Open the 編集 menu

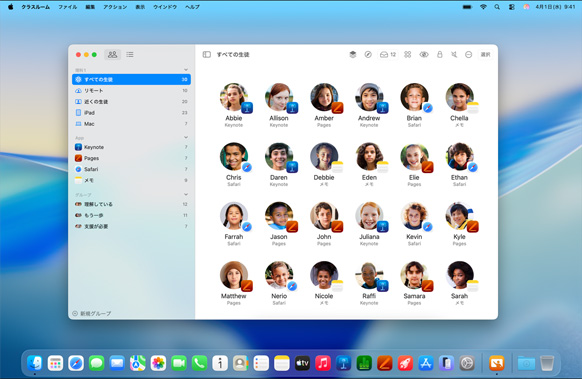(x=90, y=7)
